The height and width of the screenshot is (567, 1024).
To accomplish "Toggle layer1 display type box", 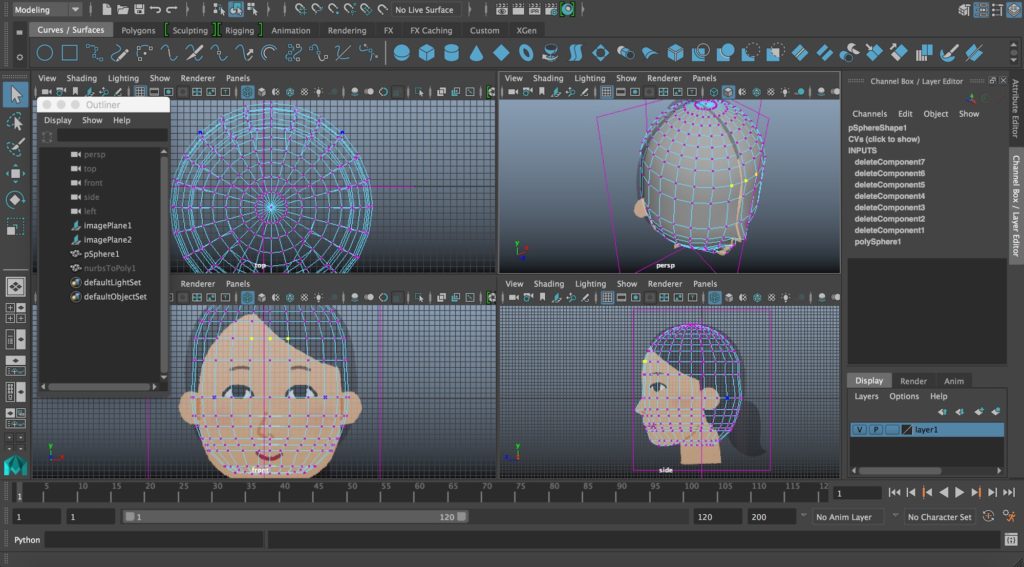I will click(891, 430).
